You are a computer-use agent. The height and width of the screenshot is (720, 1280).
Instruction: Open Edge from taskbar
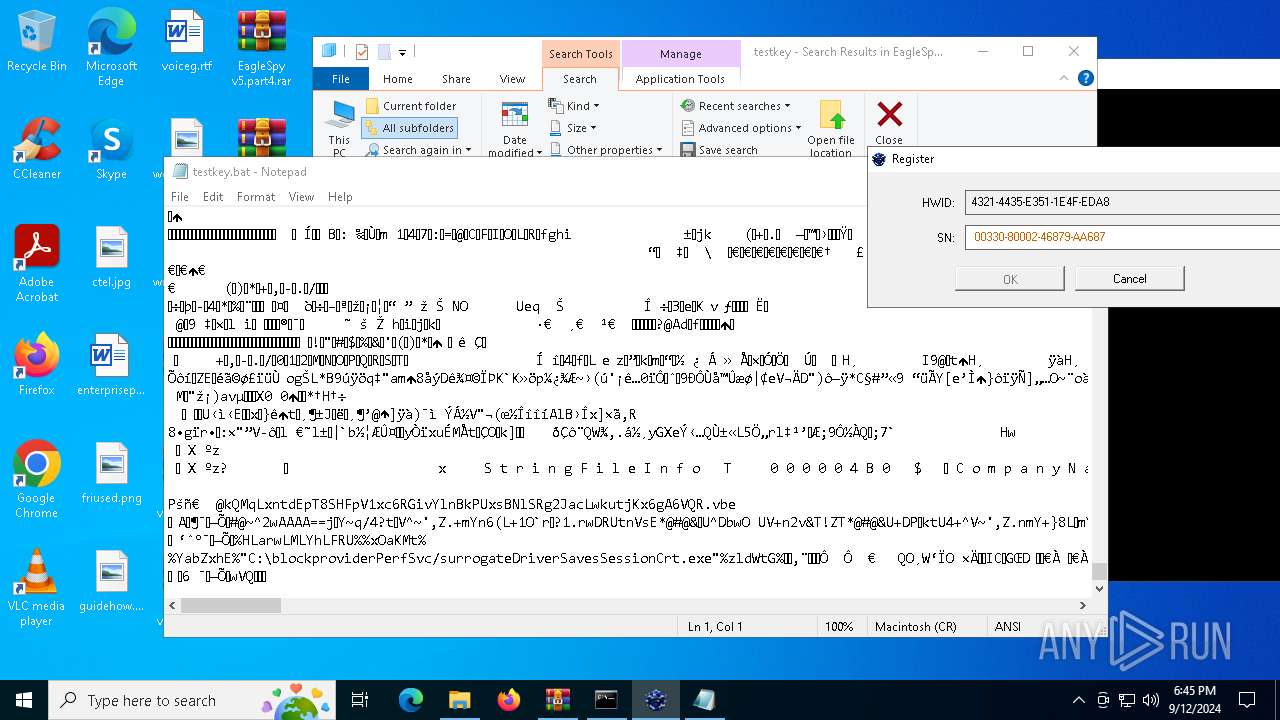pyautogui.click(x=411, y=700)
